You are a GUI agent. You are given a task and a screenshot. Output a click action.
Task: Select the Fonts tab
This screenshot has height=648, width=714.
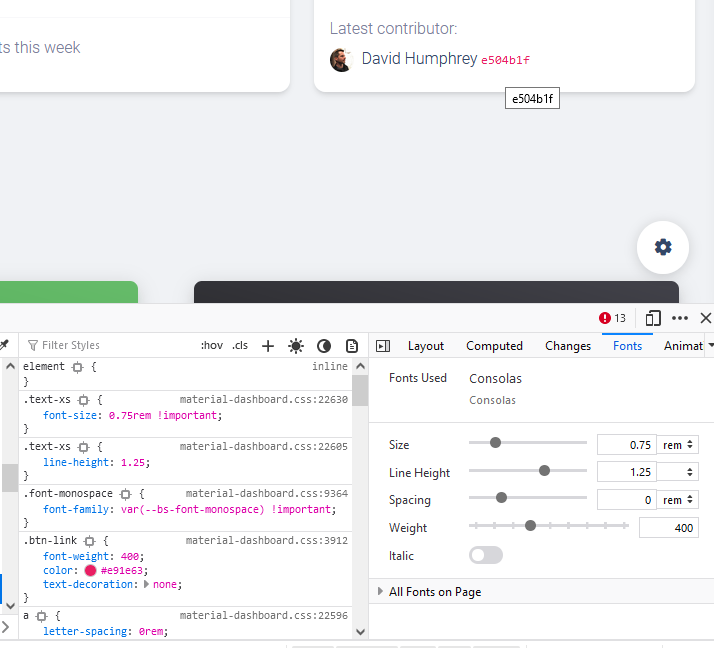click(627, 346)
